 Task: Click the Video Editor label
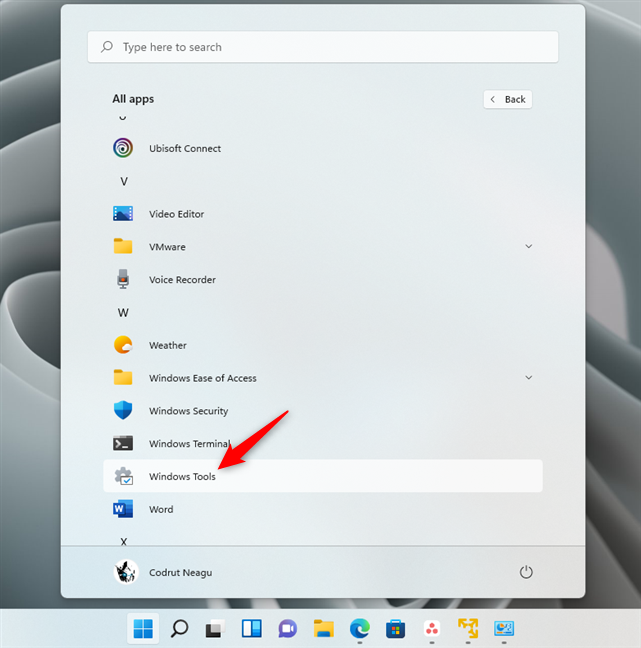(176, 214)
